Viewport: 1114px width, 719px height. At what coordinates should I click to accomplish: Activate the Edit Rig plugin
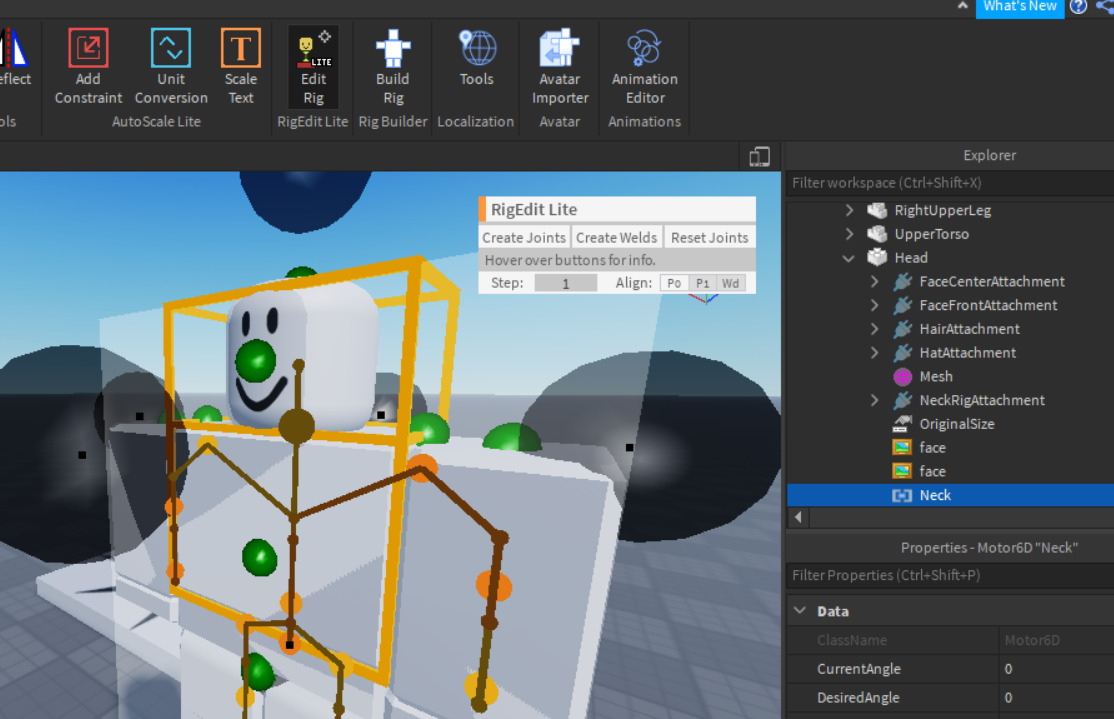pos(313,67)
